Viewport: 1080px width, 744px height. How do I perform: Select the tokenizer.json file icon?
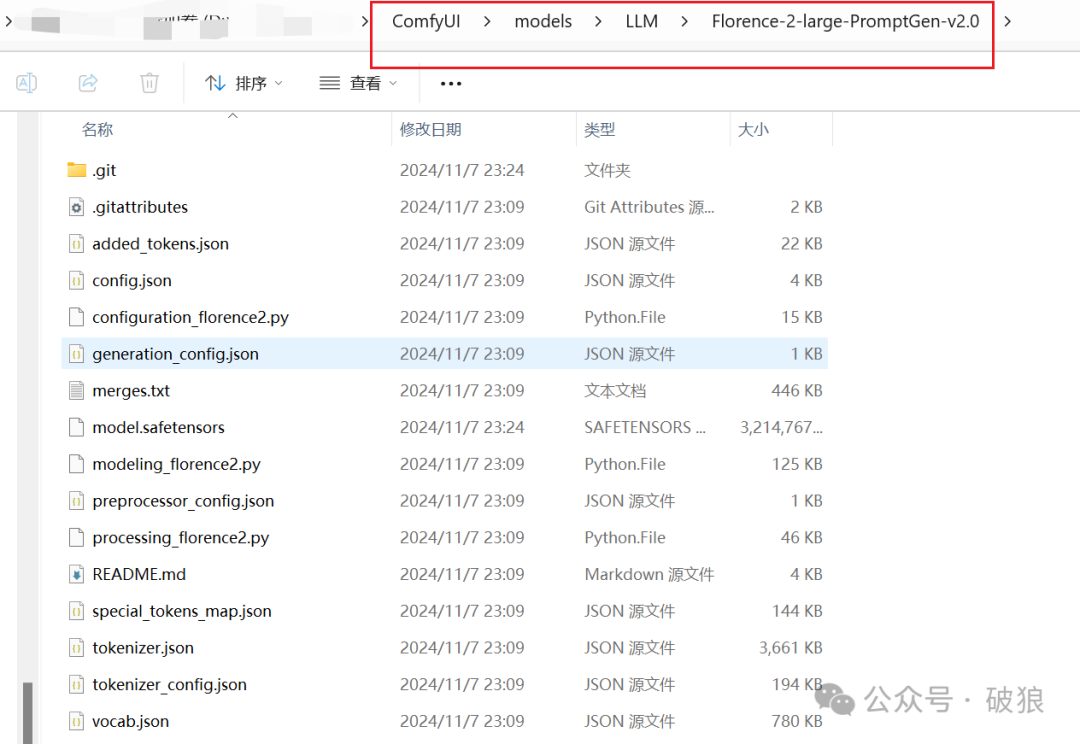click(x=76, y=648)
